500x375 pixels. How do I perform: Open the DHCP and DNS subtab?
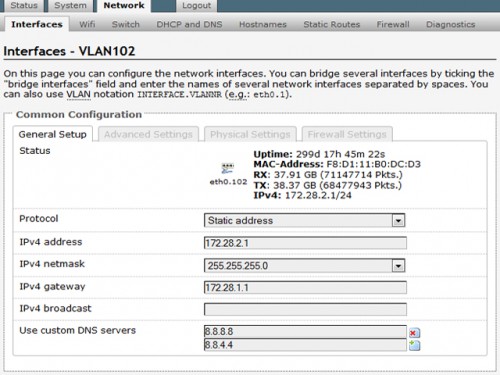tap(189, 24)
